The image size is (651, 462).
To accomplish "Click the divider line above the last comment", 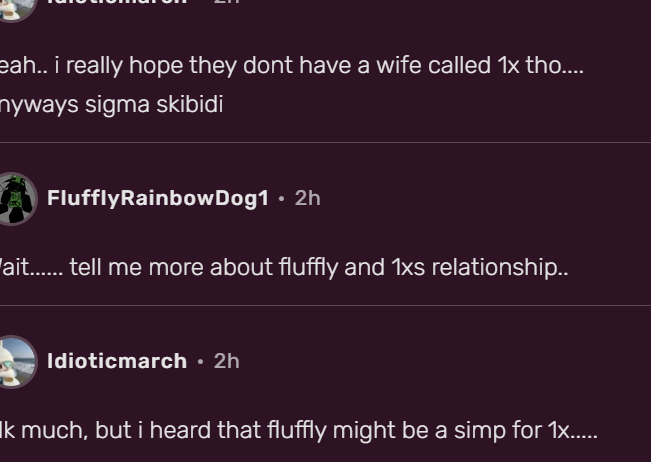I will tap(325, 306).
